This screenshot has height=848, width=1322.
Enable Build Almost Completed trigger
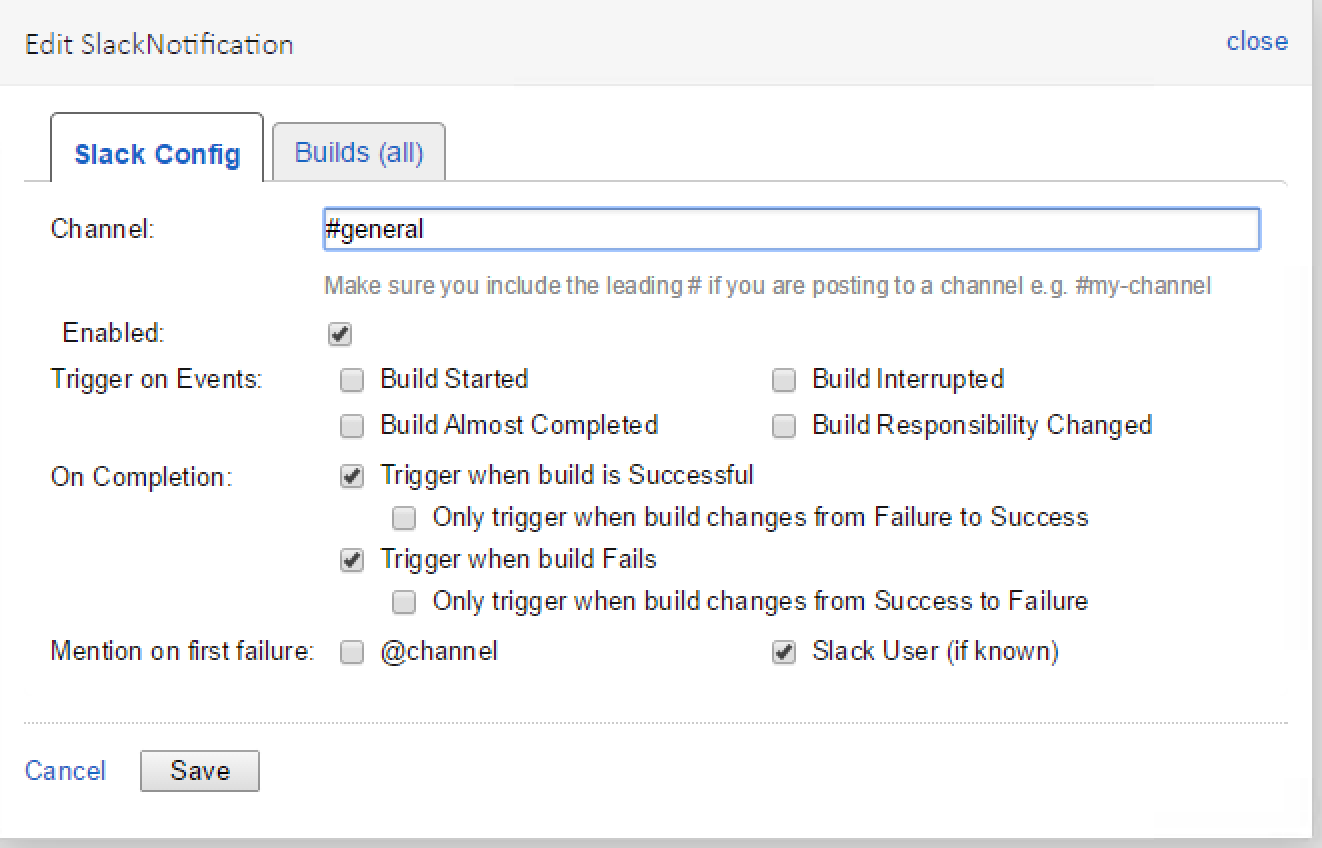[x=352, y=427]
